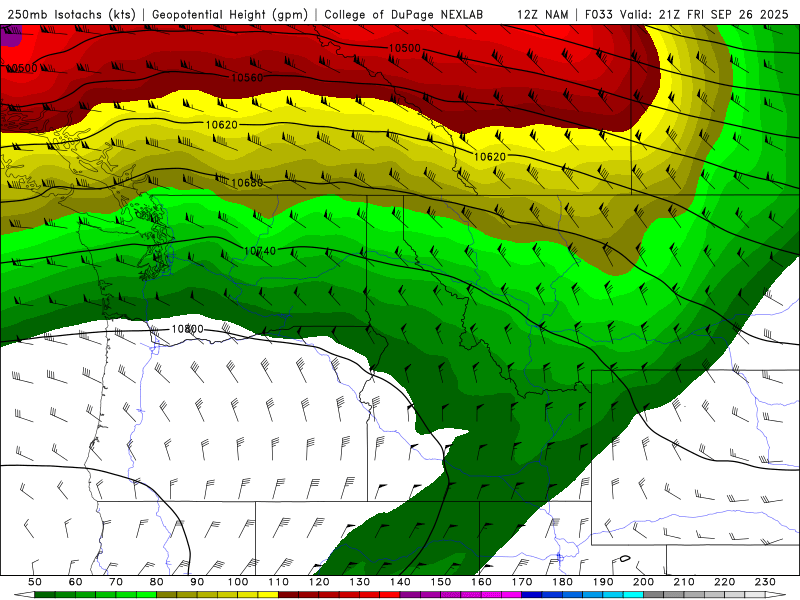Viewport: 800px width, 600px height.
Task: Select the 10800 height contour label
Action: pos(187,329)
